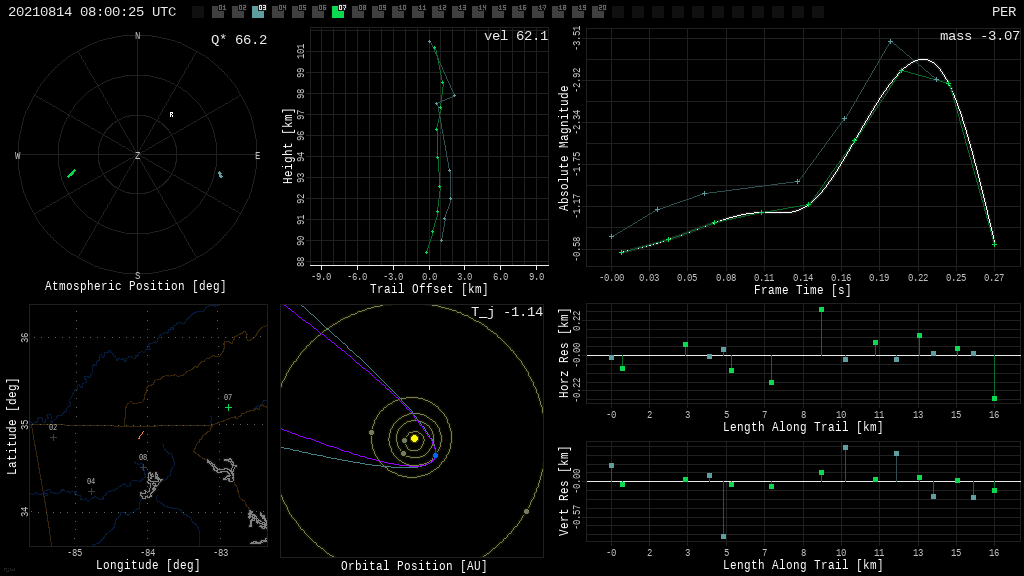Toggle station 01 indicator box
The width and height of the screenshot is (1024, 576).
pyautogui.click(x=218, y=12)
